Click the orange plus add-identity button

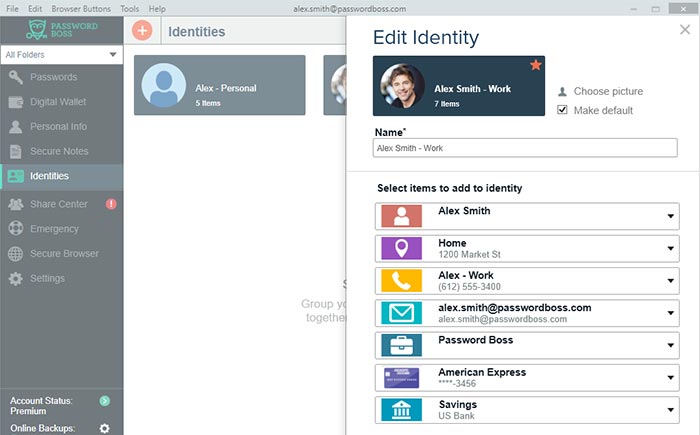pos(142,31)
